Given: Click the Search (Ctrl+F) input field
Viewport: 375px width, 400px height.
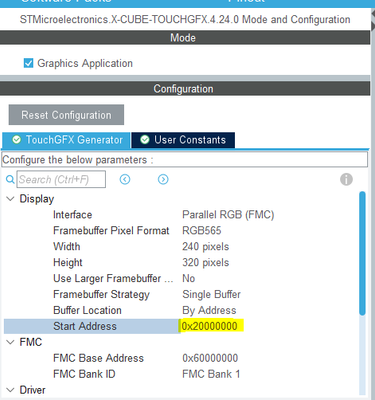Looking at the screenshot, I should point(61,179).
